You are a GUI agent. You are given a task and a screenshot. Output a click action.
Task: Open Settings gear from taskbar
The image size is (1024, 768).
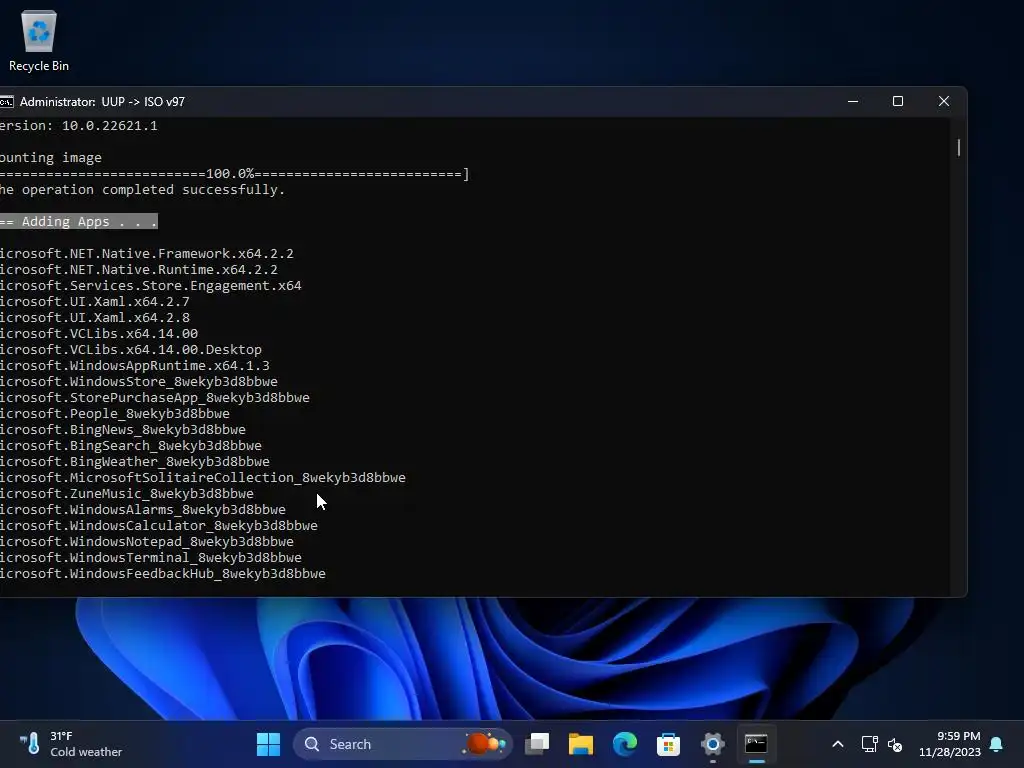712,744
